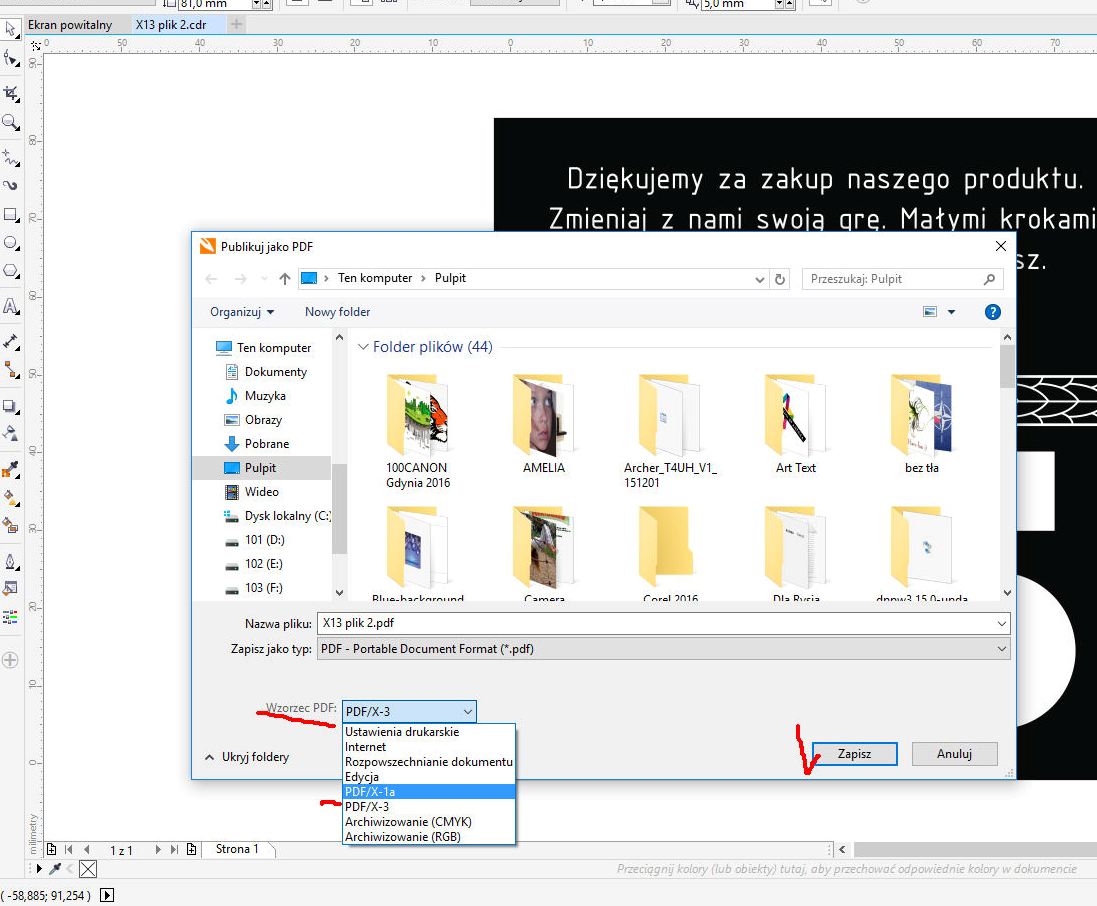Click the no-color swatch in document palette
This screenshot has height=906, width=1097.
(88, 869)
